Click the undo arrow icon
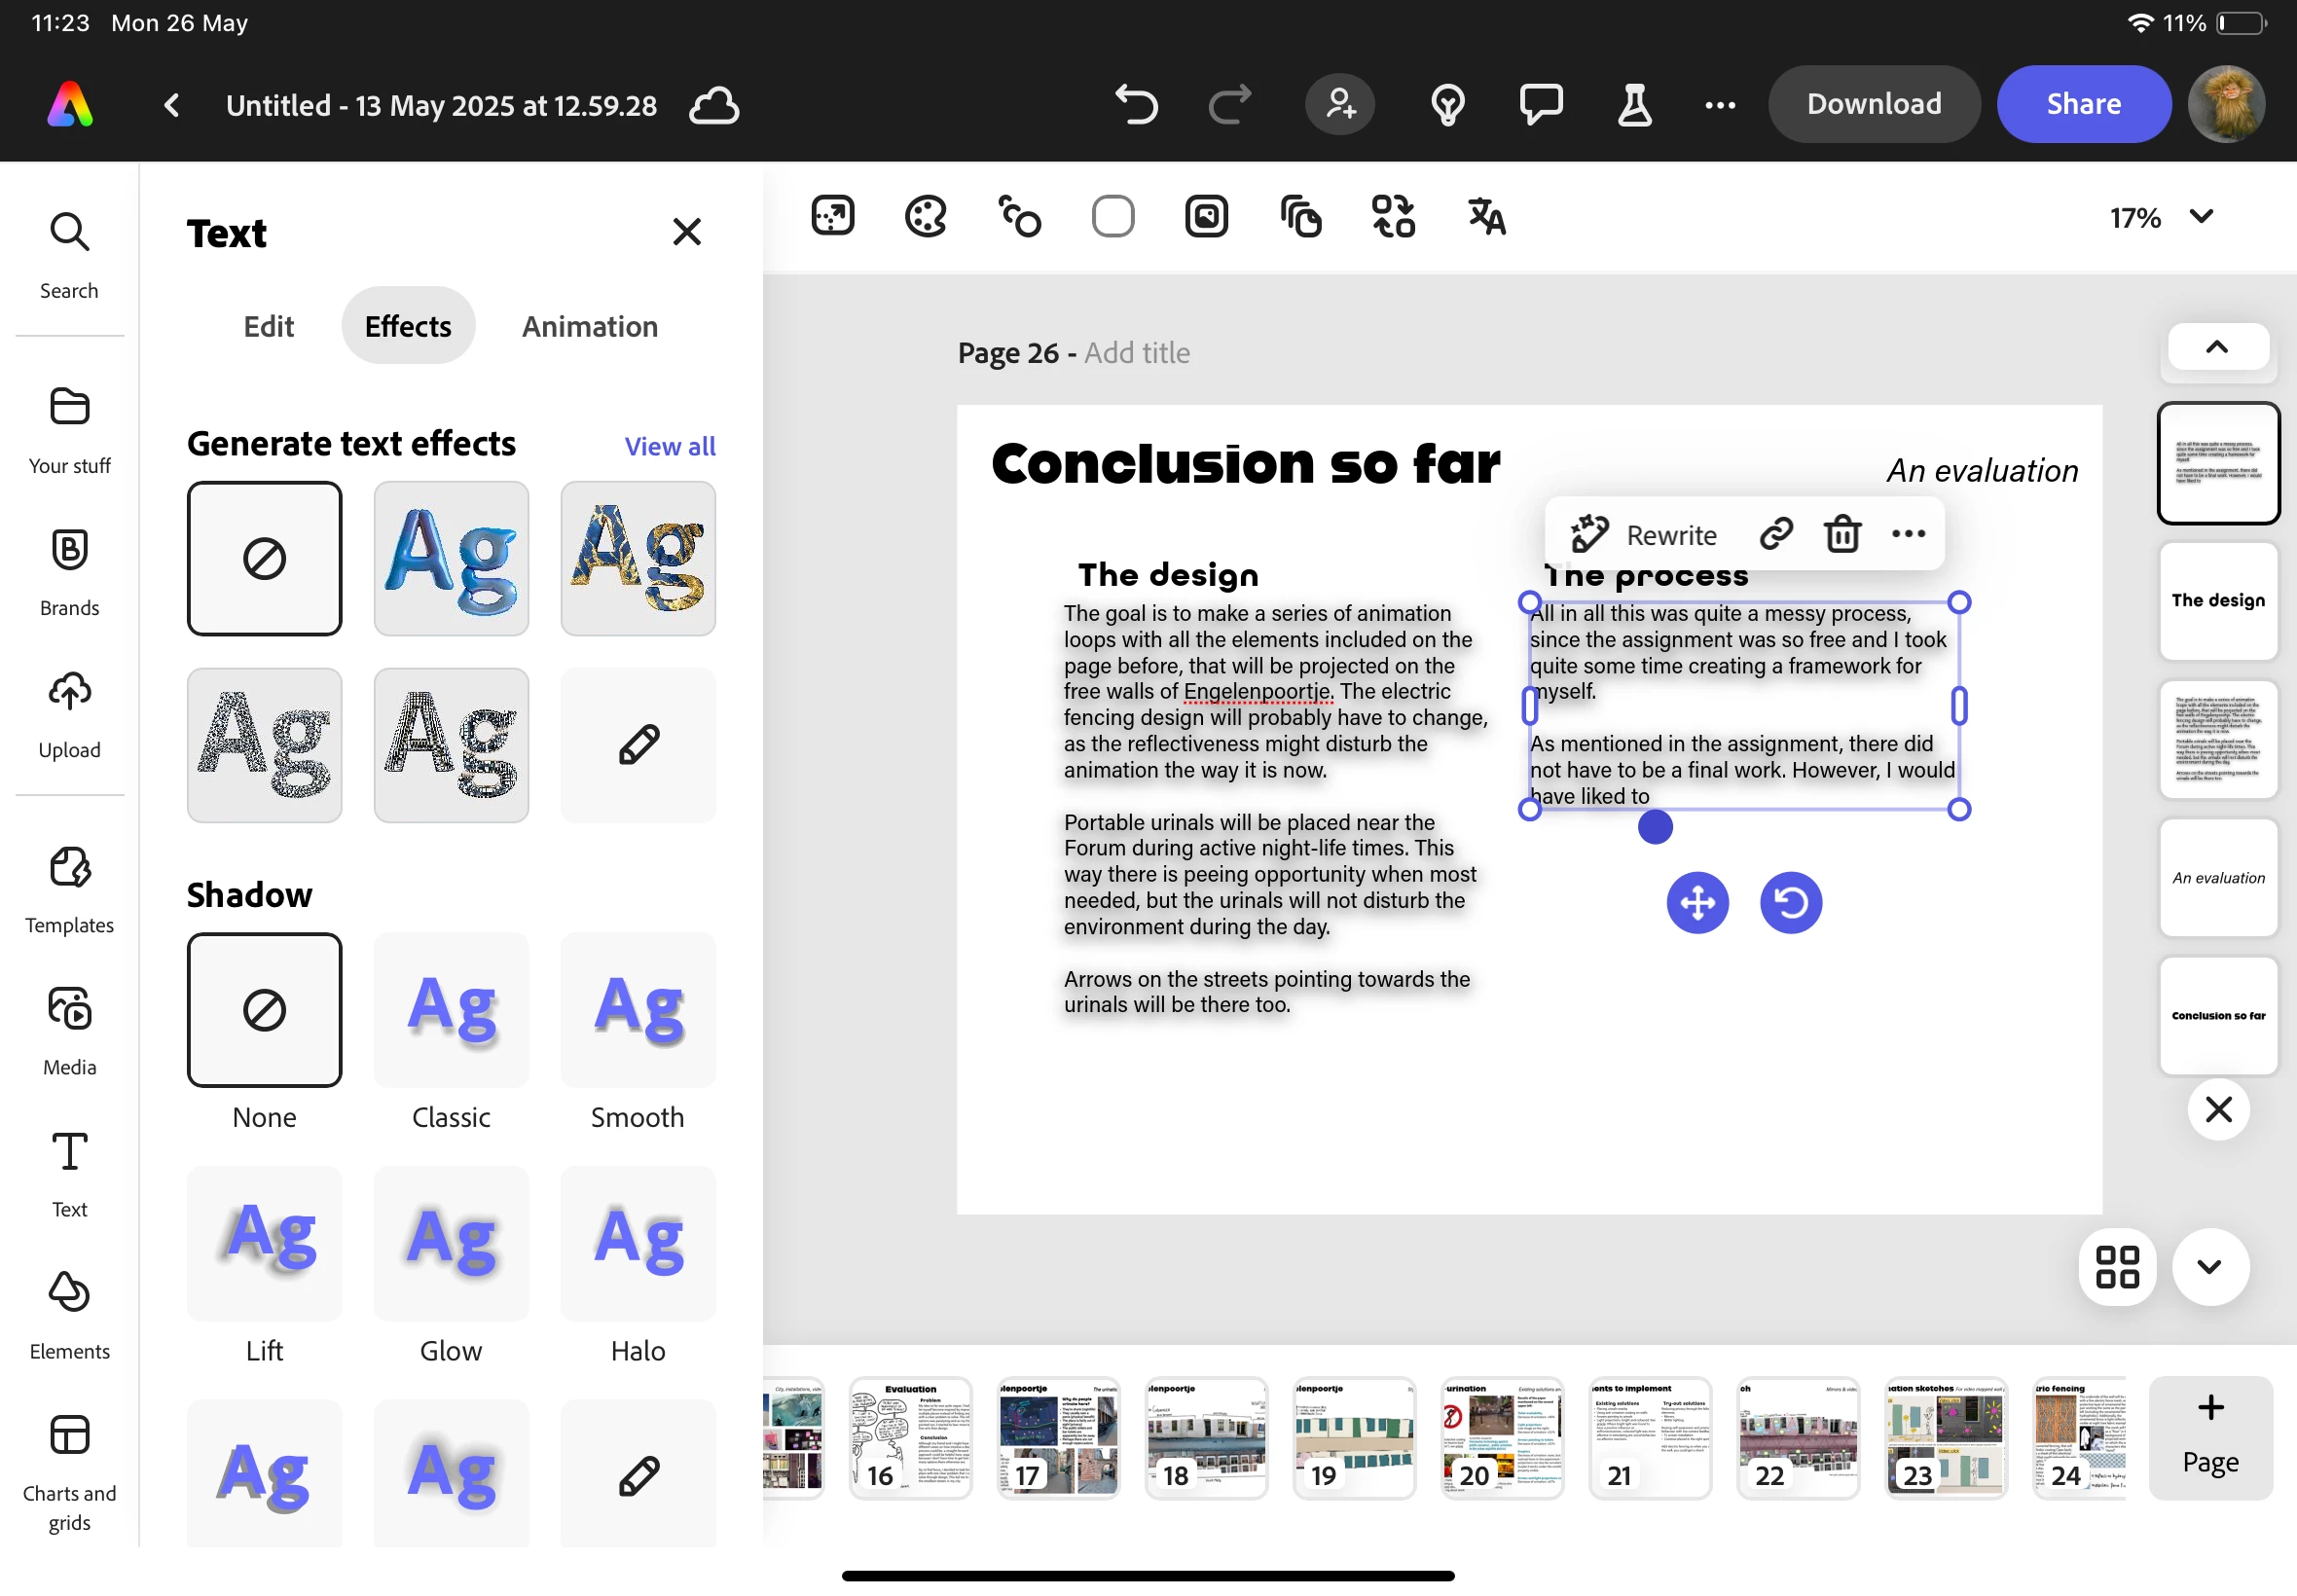 pos(1136,104)
